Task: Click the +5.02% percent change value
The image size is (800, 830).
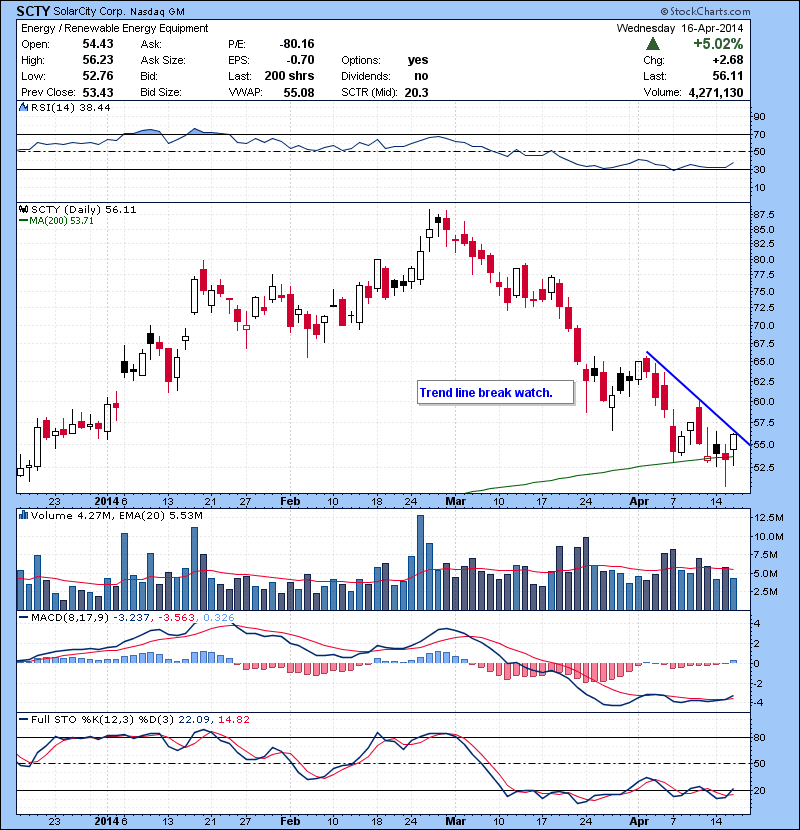Action: point(718,44)
